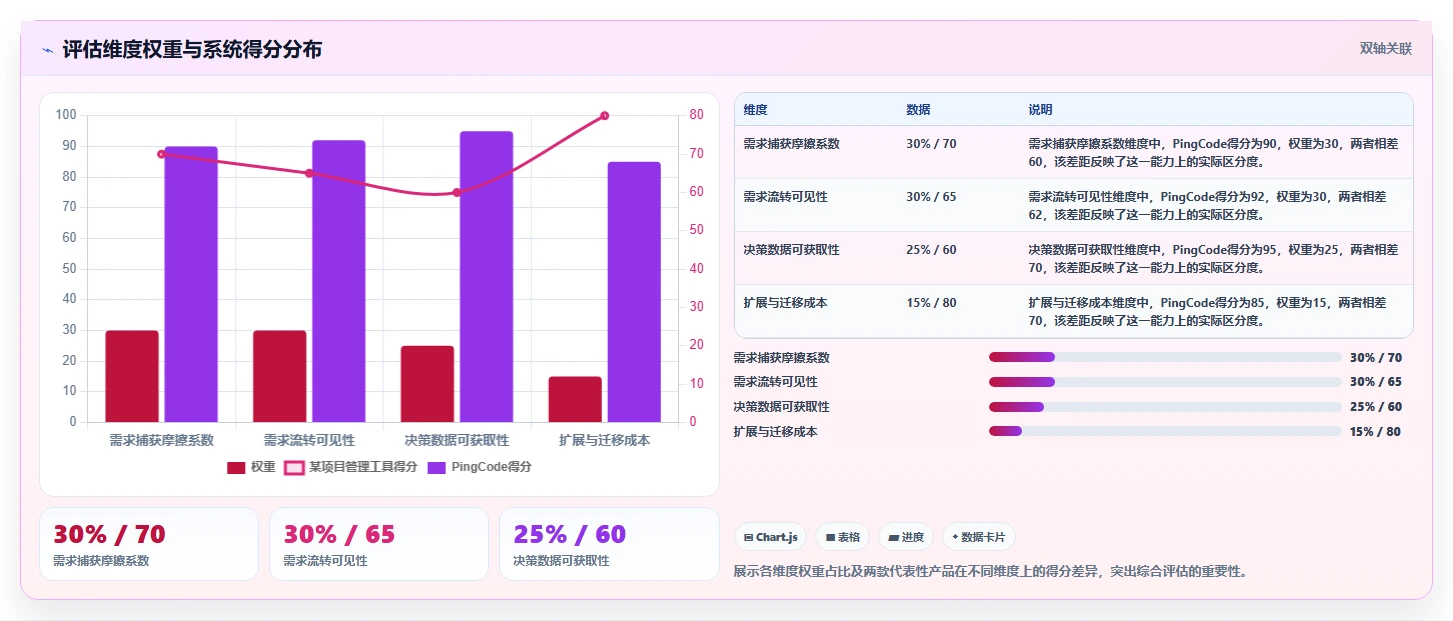Click the 扩展与迁移成本 x-axis label

pyautogui.click(x=605, y=440)
